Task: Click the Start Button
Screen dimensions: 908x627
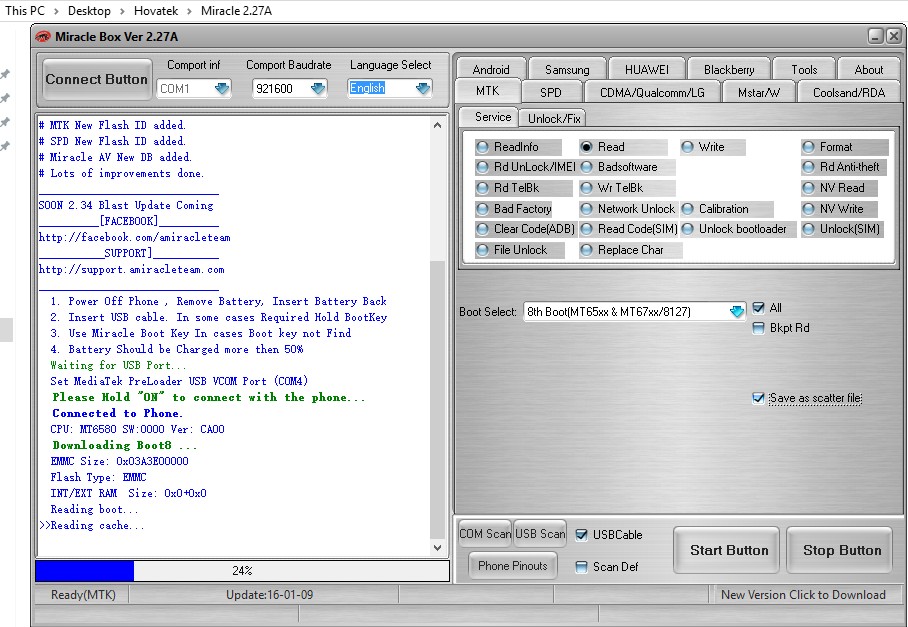Action: [728, 550]
